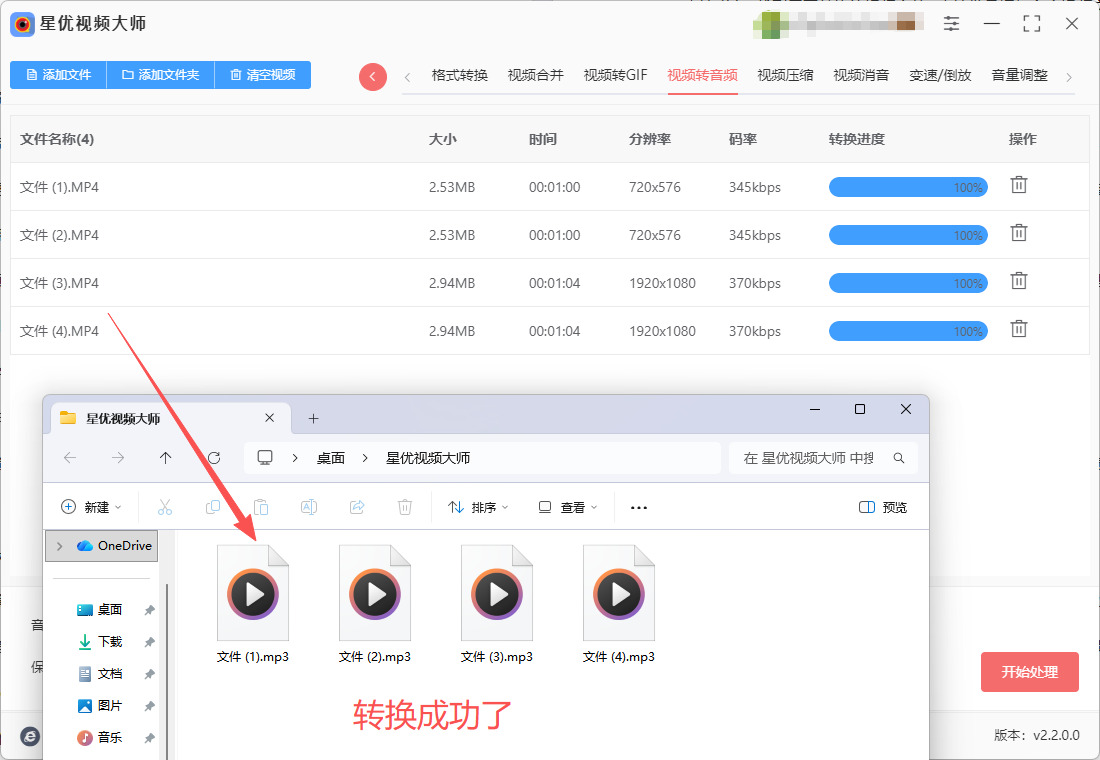The image size is (1100, 760).
Task: Click progress bar of 文件 (4).MP4
Action: 908,331
